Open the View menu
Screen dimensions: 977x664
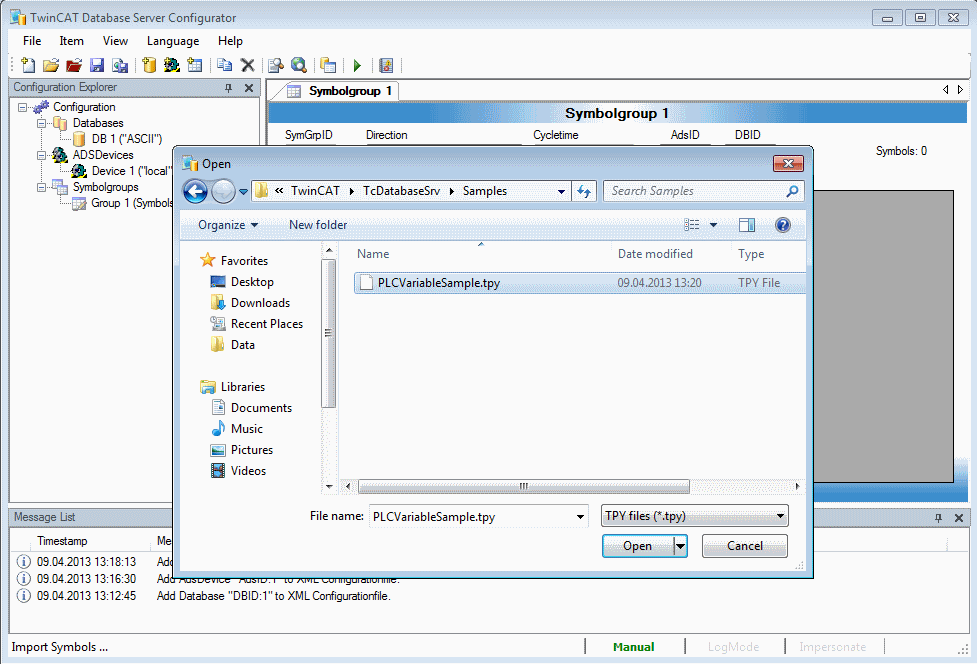[x=115, y=41]
